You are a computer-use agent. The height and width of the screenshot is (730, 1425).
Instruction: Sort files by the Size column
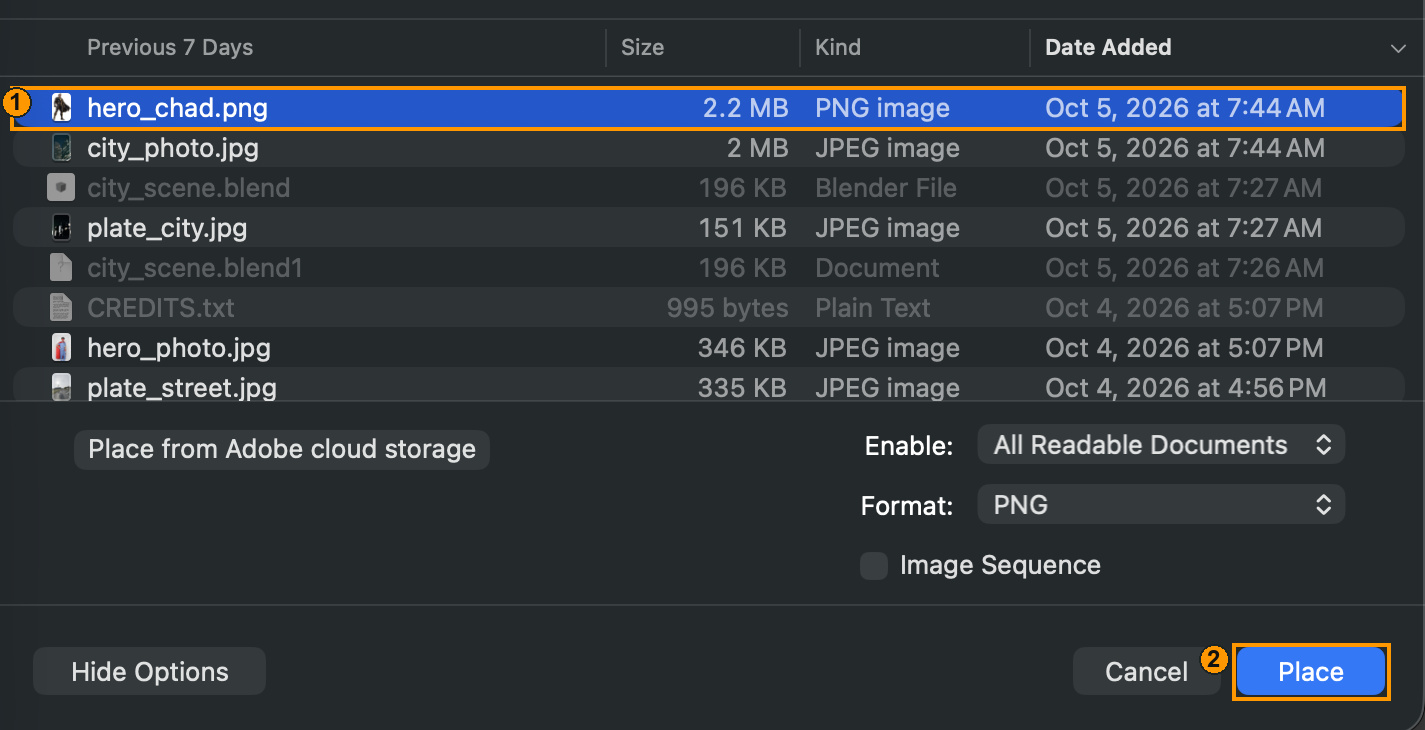[642, 47]
